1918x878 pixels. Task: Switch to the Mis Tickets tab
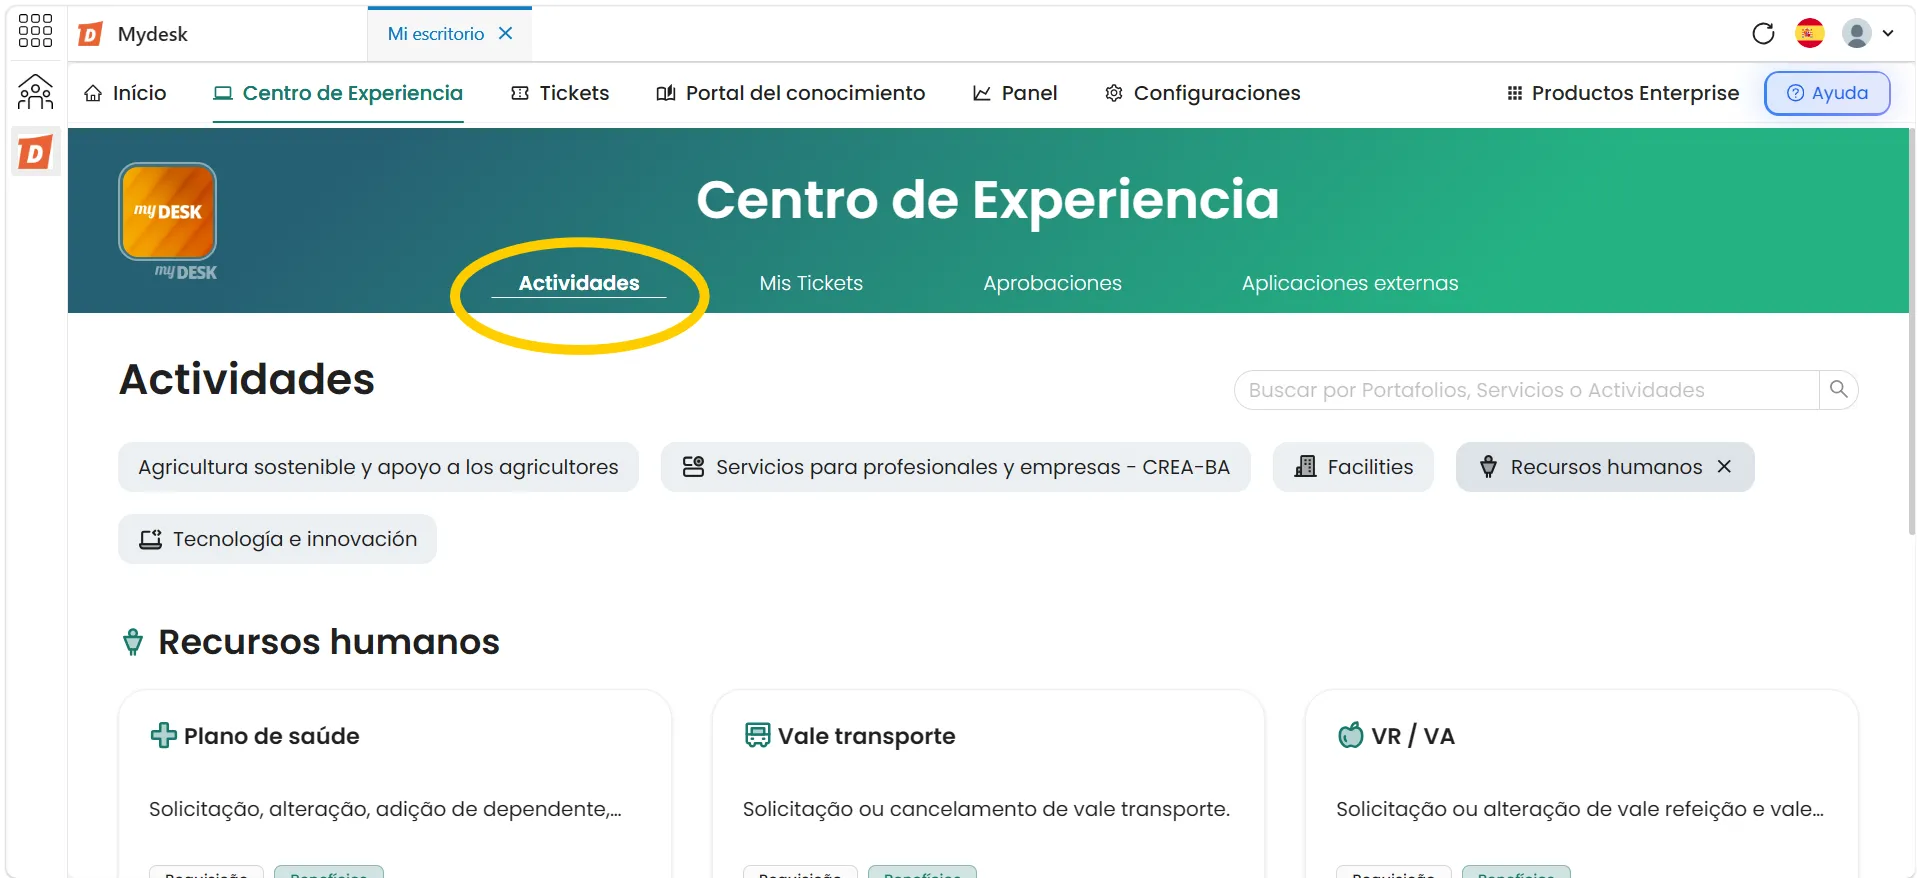pos(811,283)
